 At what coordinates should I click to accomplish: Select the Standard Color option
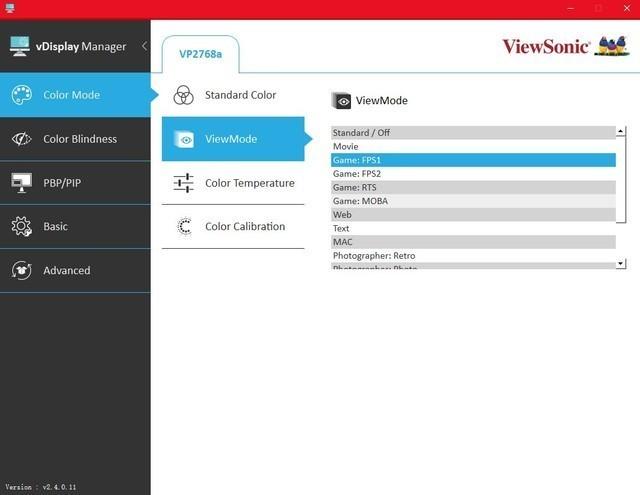pos(233,95)
